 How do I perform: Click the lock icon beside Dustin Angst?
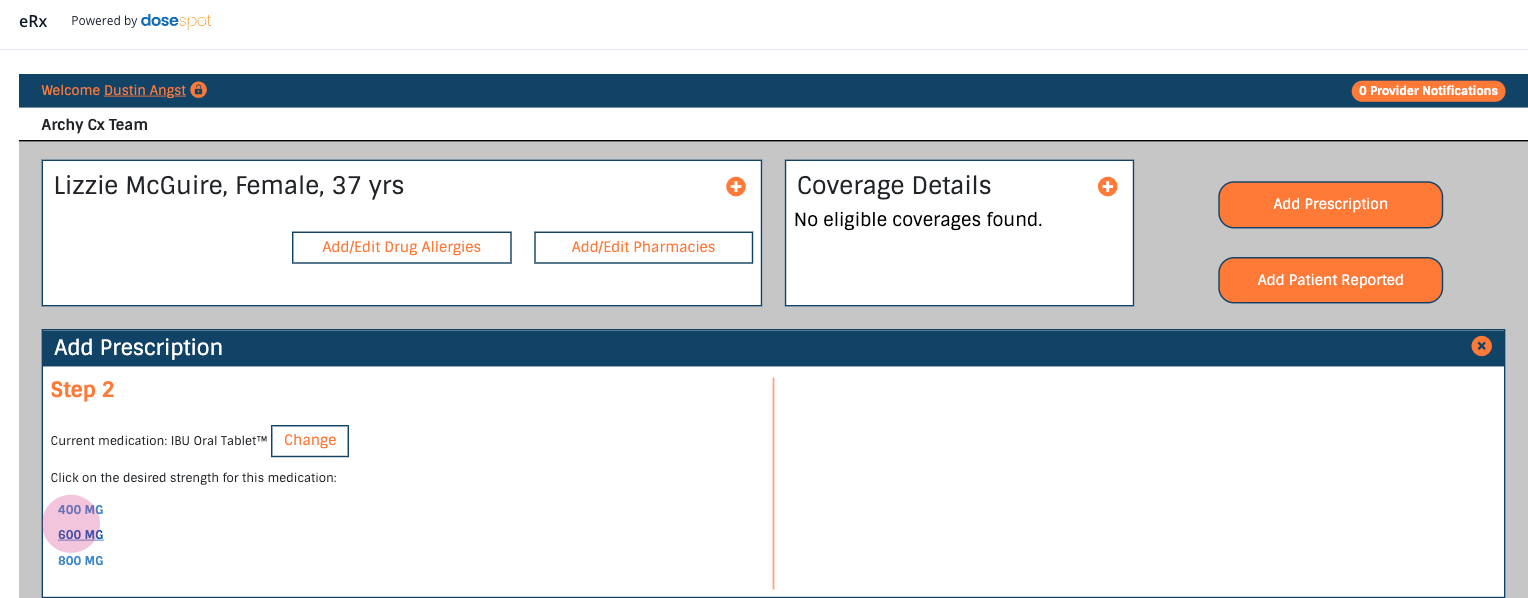click(x=198, y=90)
